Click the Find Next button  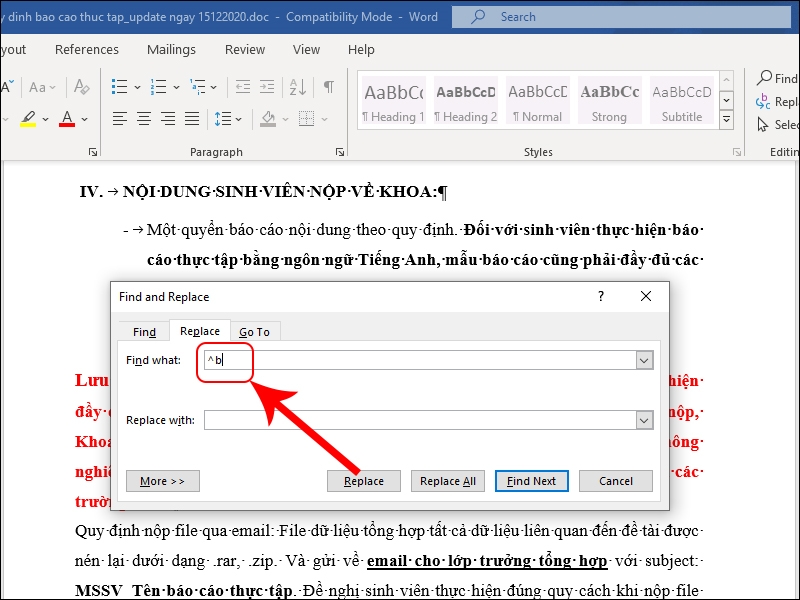click(531, 480)
